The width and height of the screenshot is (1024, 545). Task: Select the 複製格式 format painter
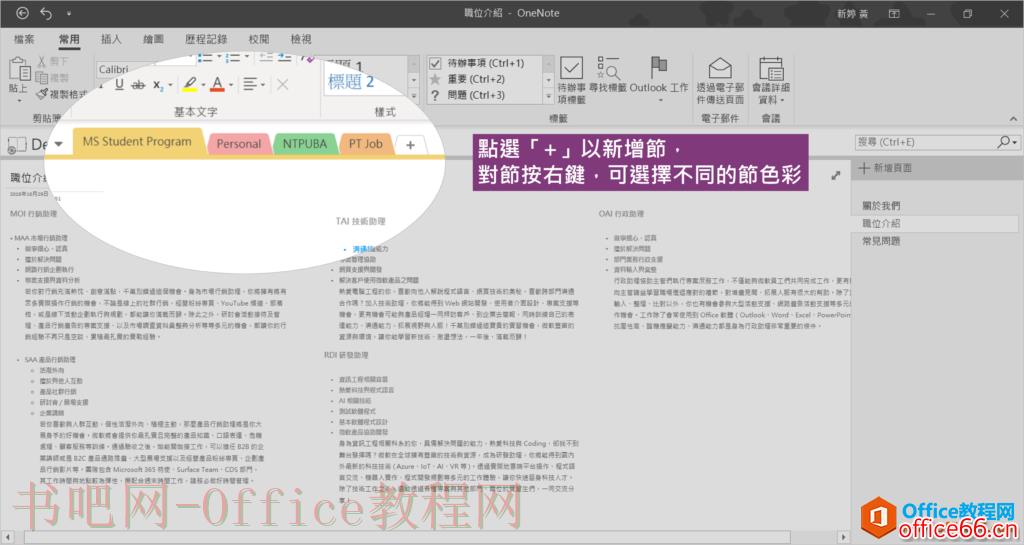[61, 94]
